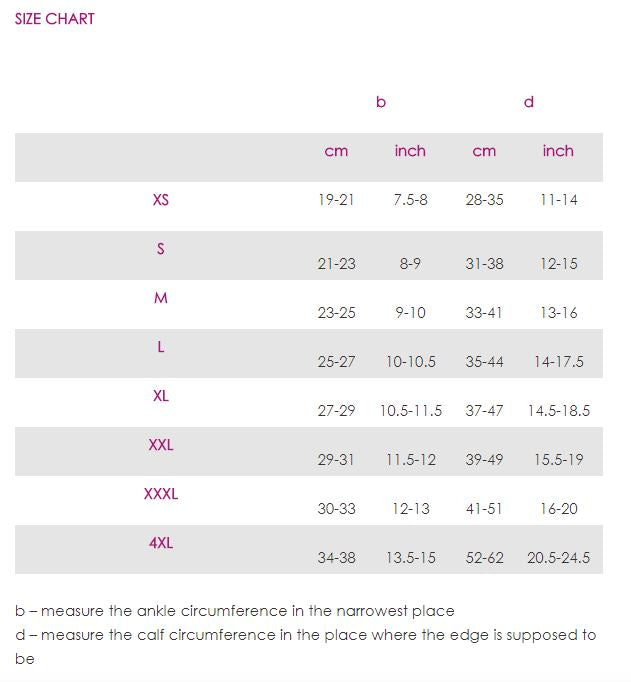Image resolution: width=631 pixels, height=682 pixels.
Task: Select the XL size row label
Action: [161, 396]
